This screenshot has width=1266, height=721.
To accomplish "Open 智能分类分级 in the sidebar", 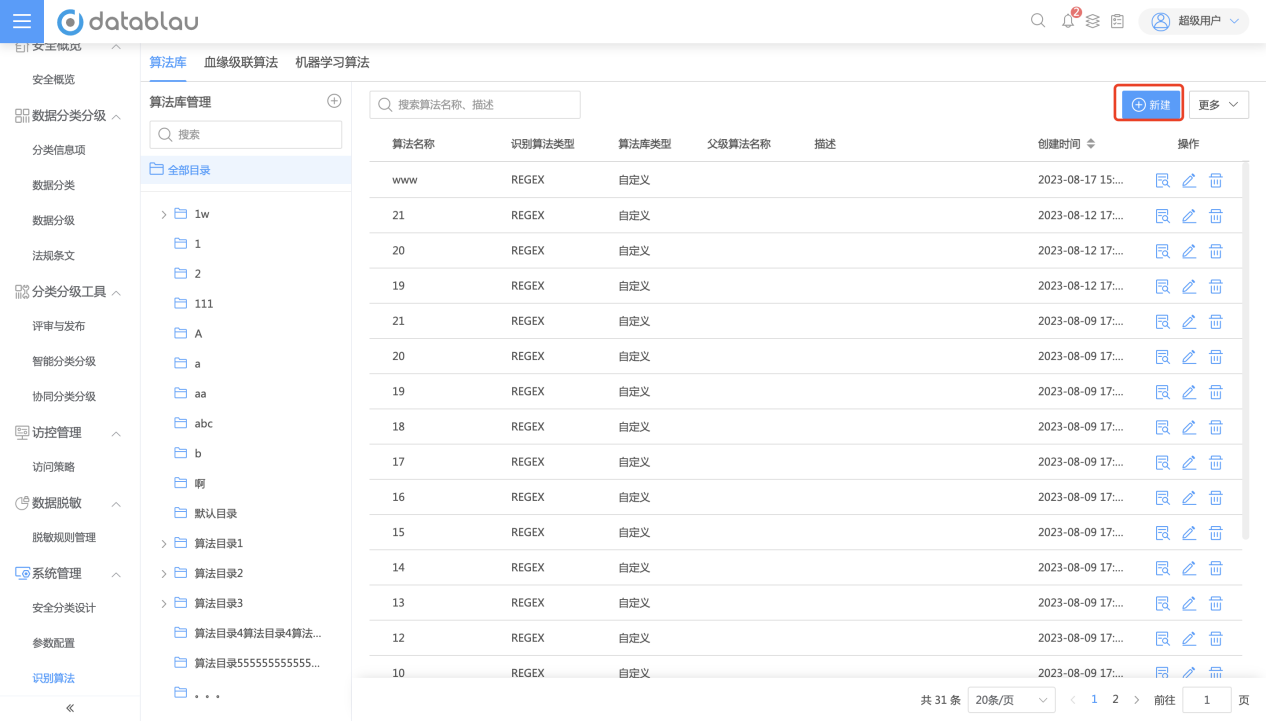I will coord(64,361).
